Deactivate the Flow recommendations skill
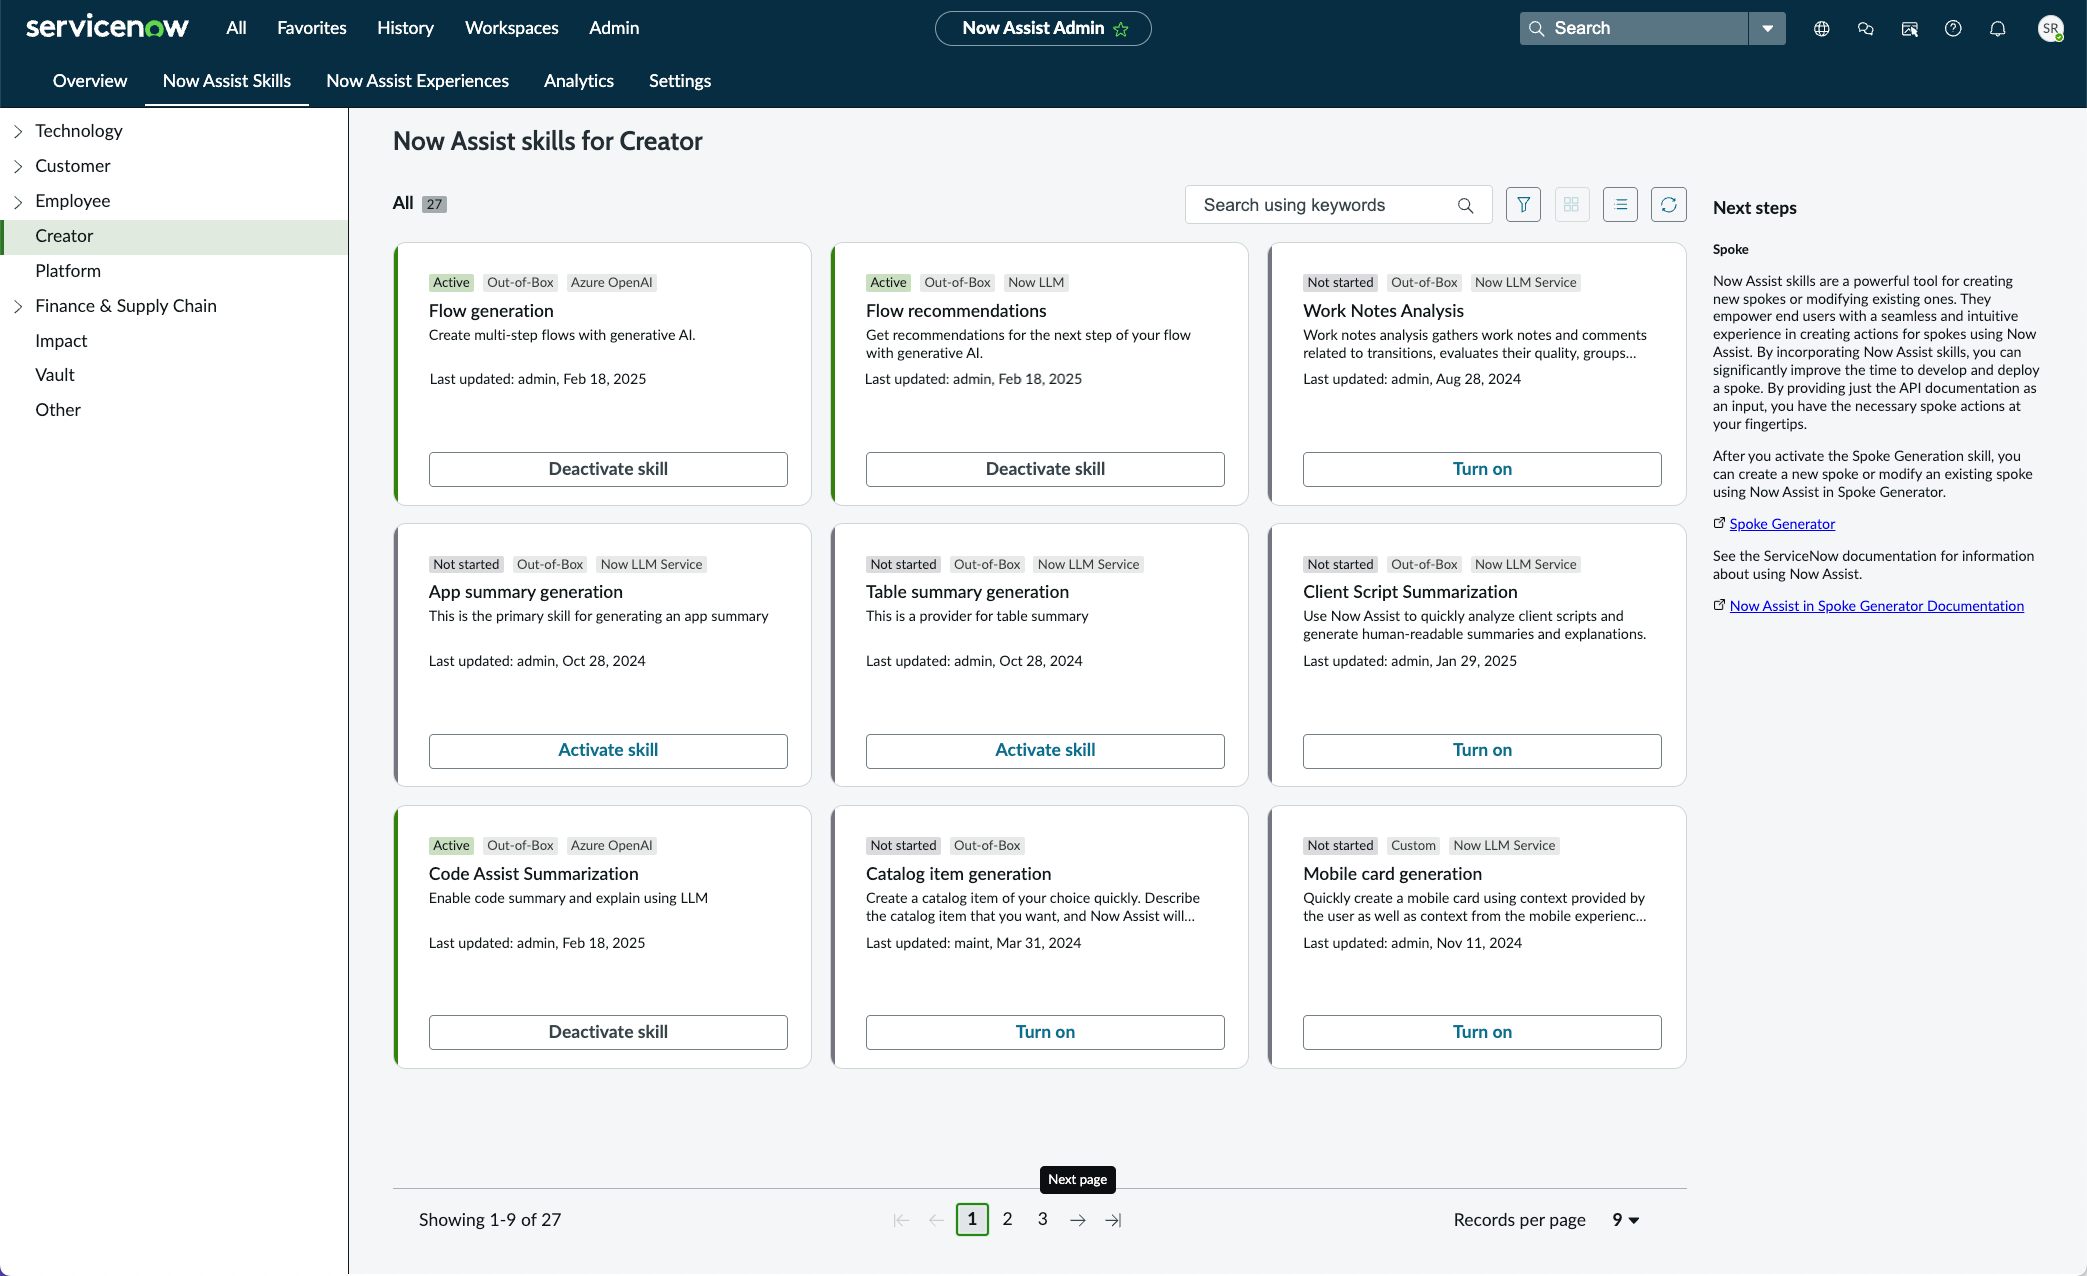This screenshot has height=1276, width=2087. pyautogui.click(x=1045, y=469)
